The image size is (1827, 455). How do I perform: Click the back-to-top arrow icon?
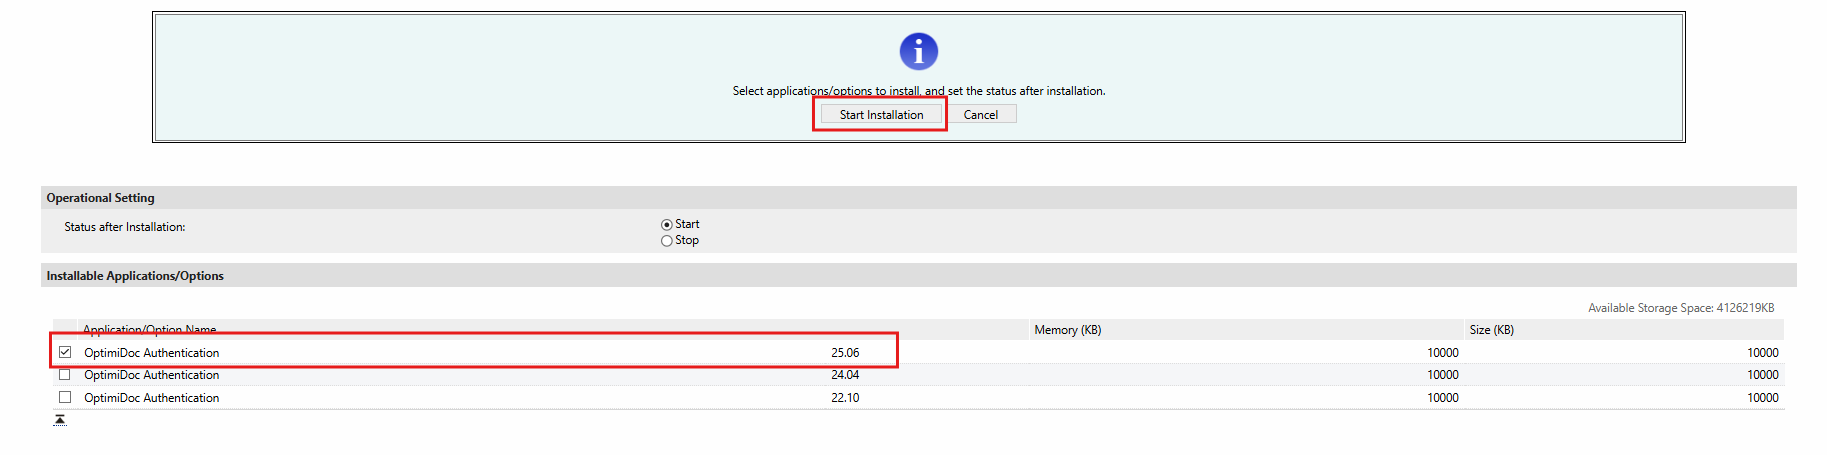[x=60, y=420]
